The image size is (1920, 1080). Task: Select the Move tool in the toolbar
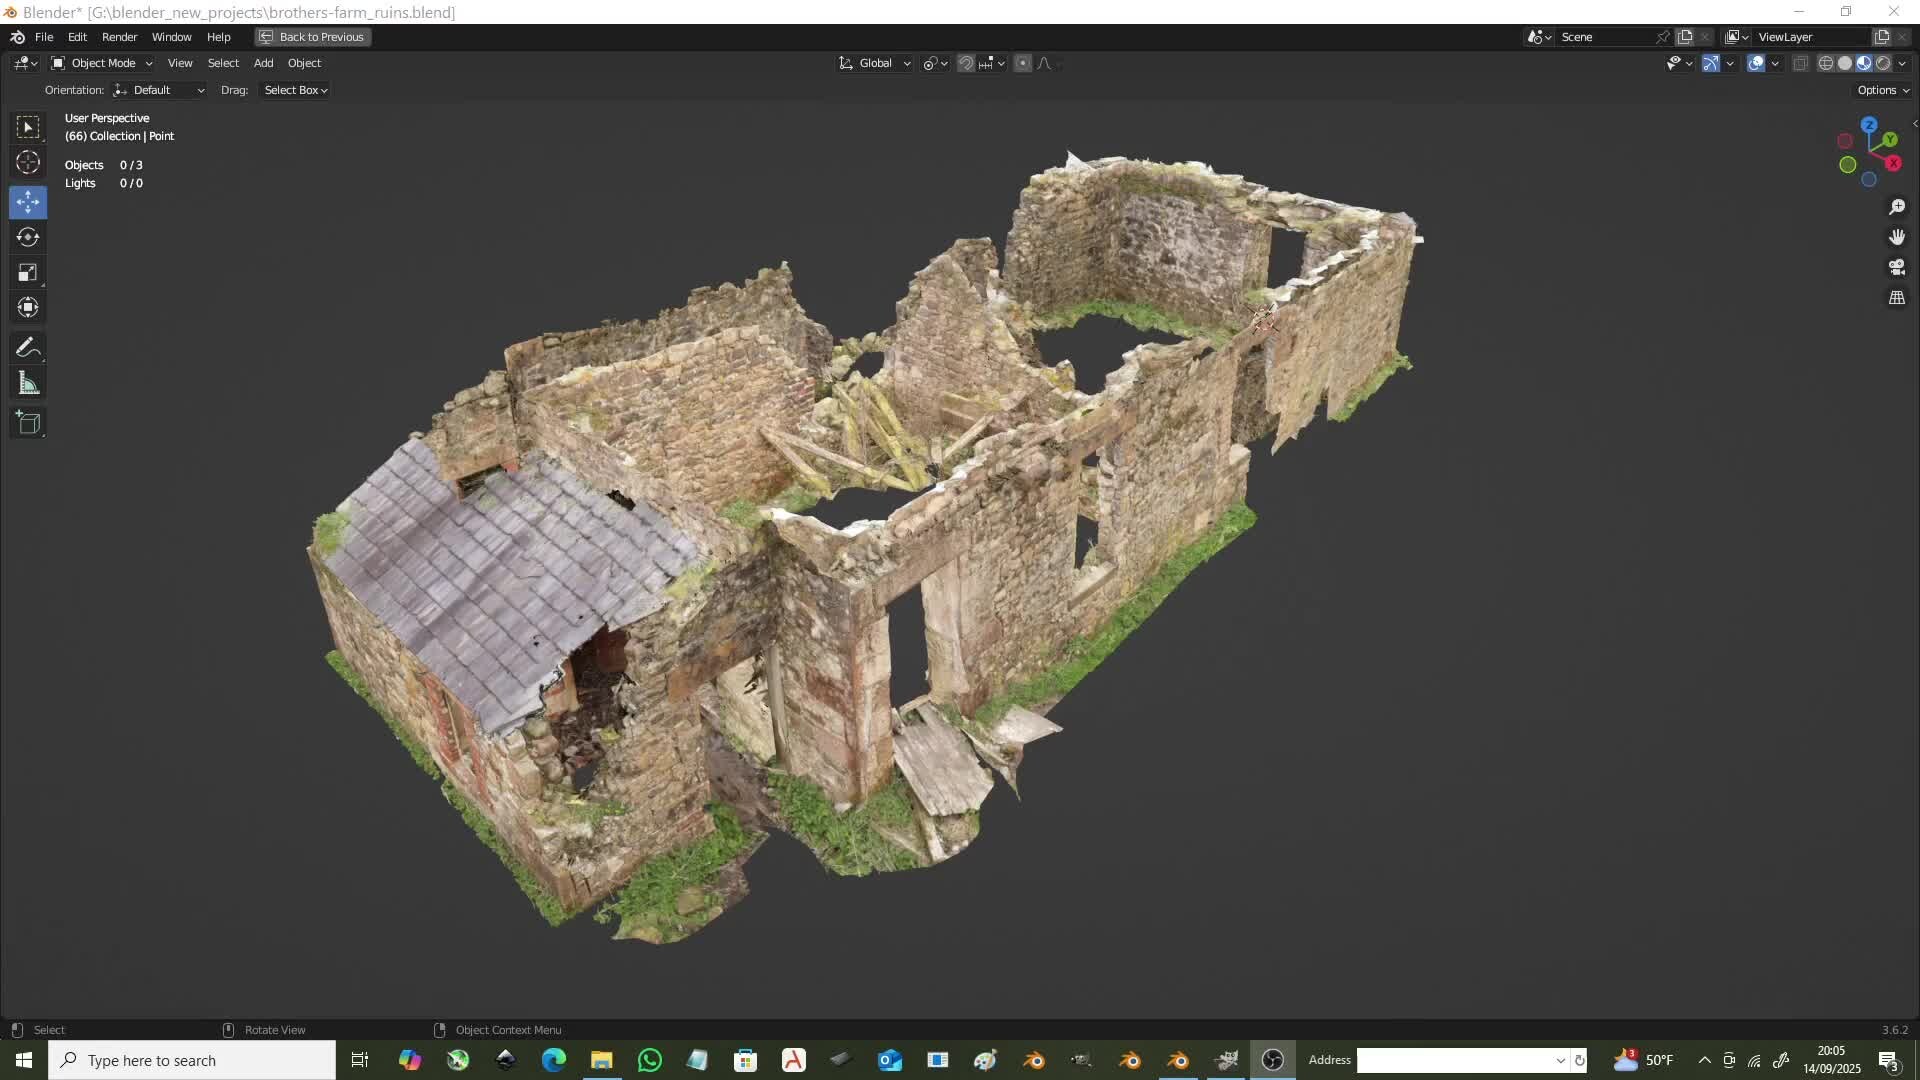28,202
